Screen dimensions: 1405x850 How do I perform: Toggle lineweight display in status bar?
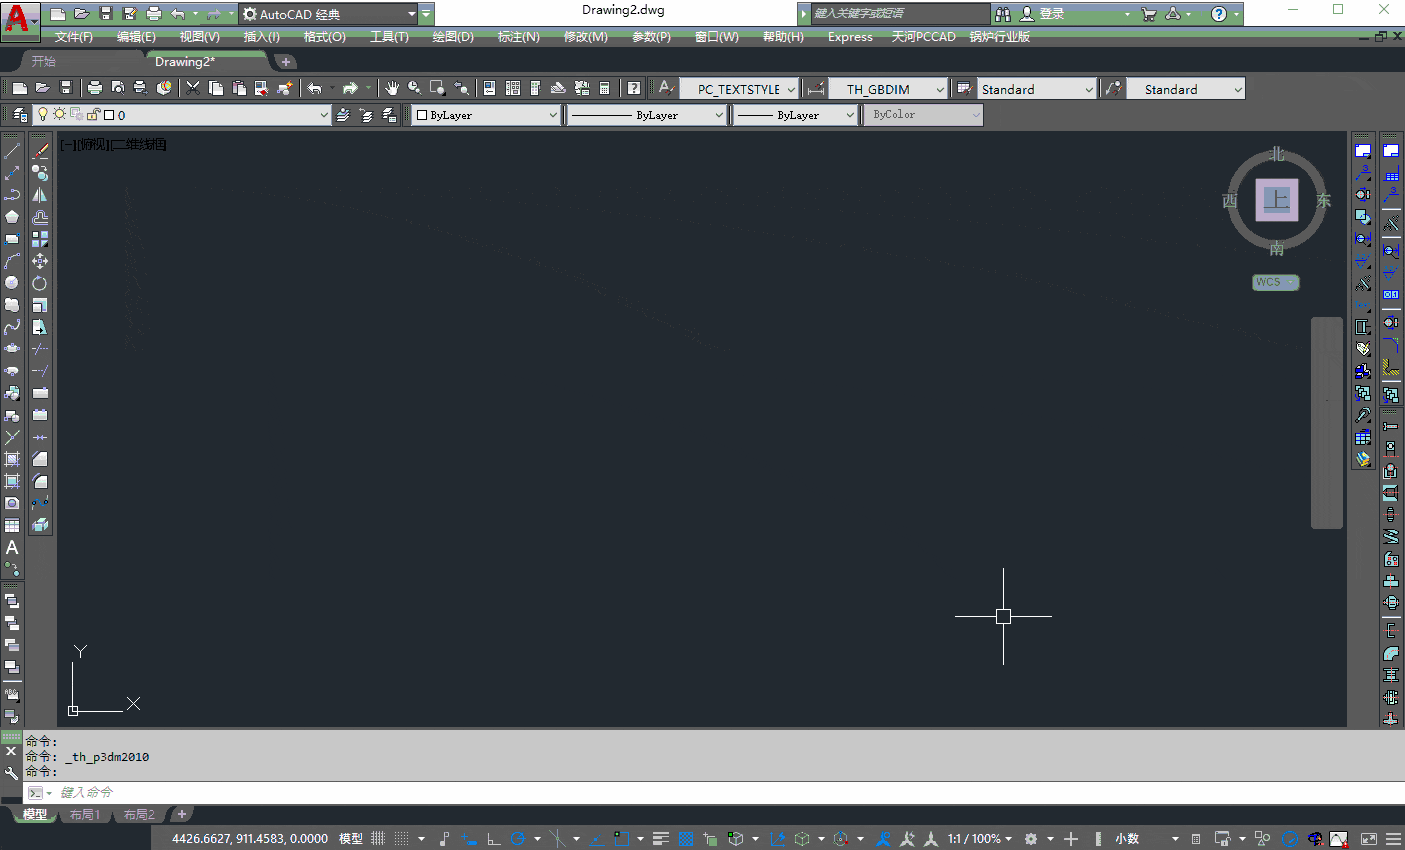pyautogui.click(x=660, y=838)
